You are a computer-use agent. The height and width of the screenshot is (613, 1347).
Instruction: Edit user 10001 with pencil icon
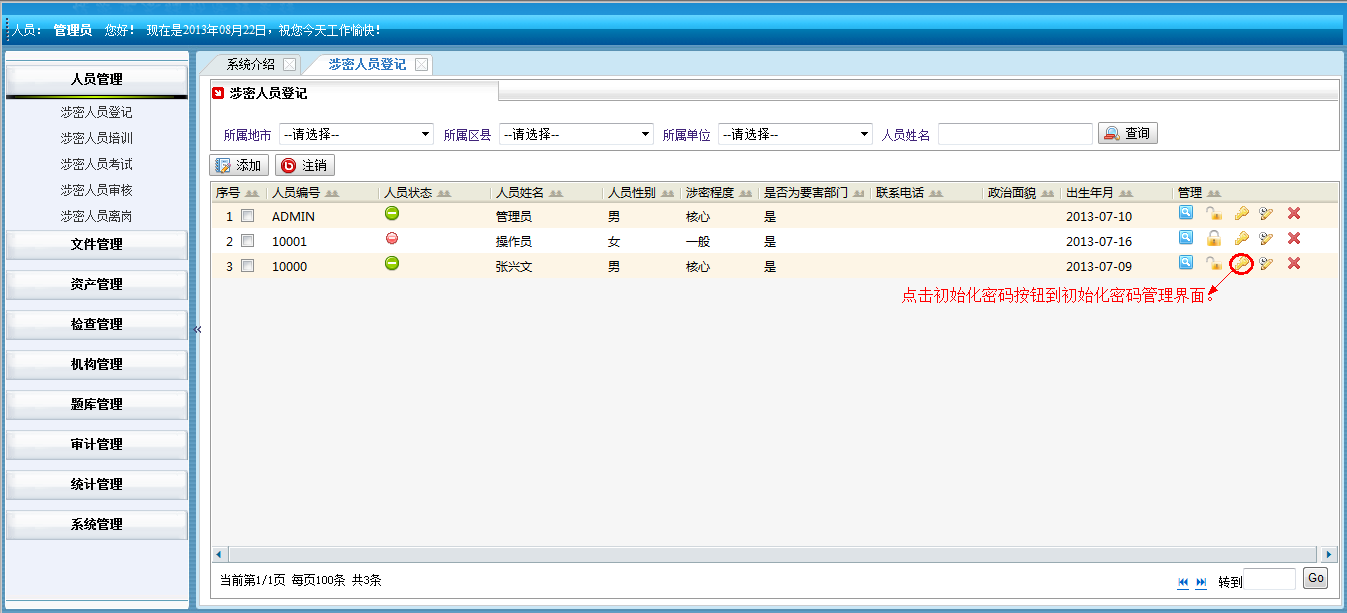pyautogui.click(x=1266, y=238)
